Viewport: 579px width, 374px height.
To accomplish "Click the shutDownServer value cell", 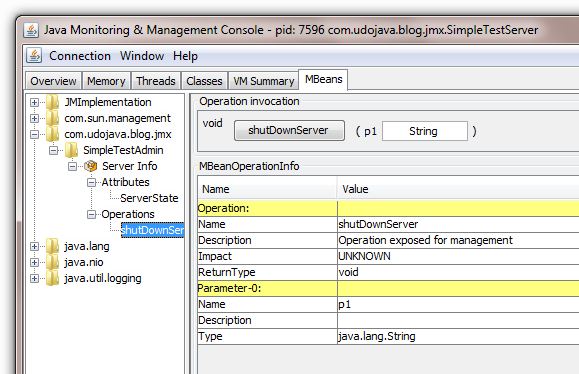I will [458, 224].
